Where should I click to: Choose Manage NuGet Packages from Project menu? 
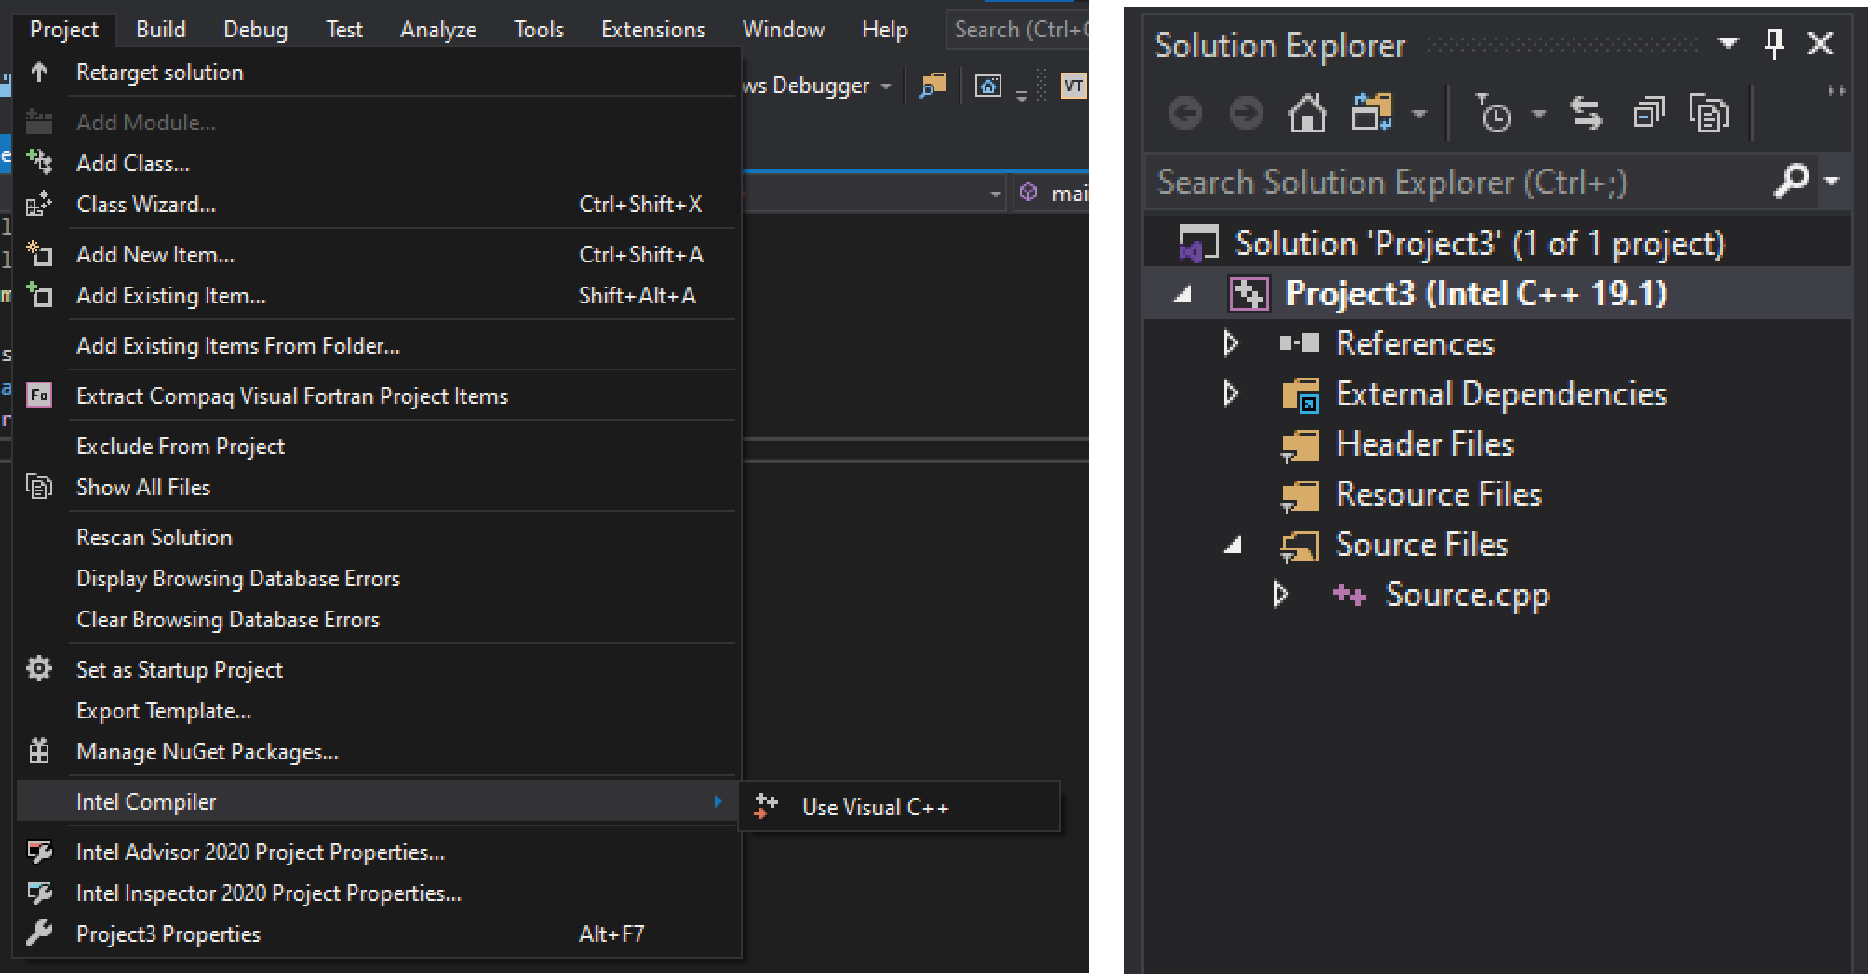207,751
